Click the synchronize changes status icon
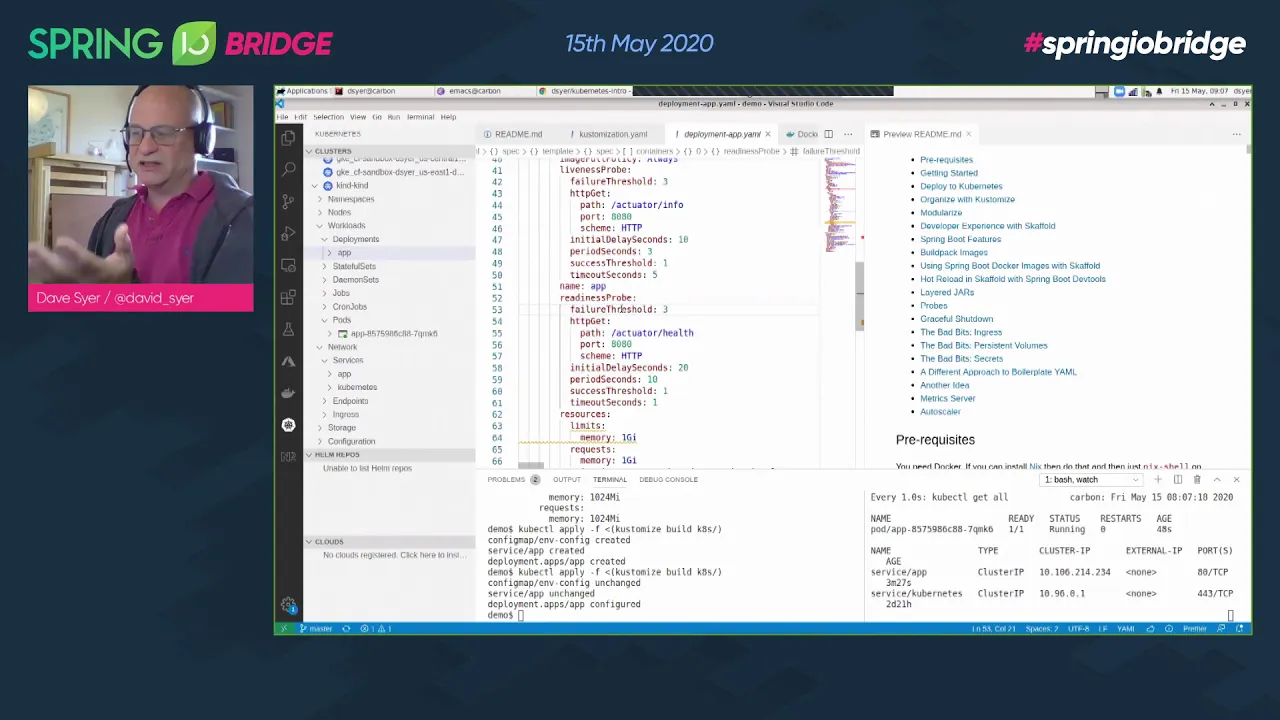 [x=346, y=629]
